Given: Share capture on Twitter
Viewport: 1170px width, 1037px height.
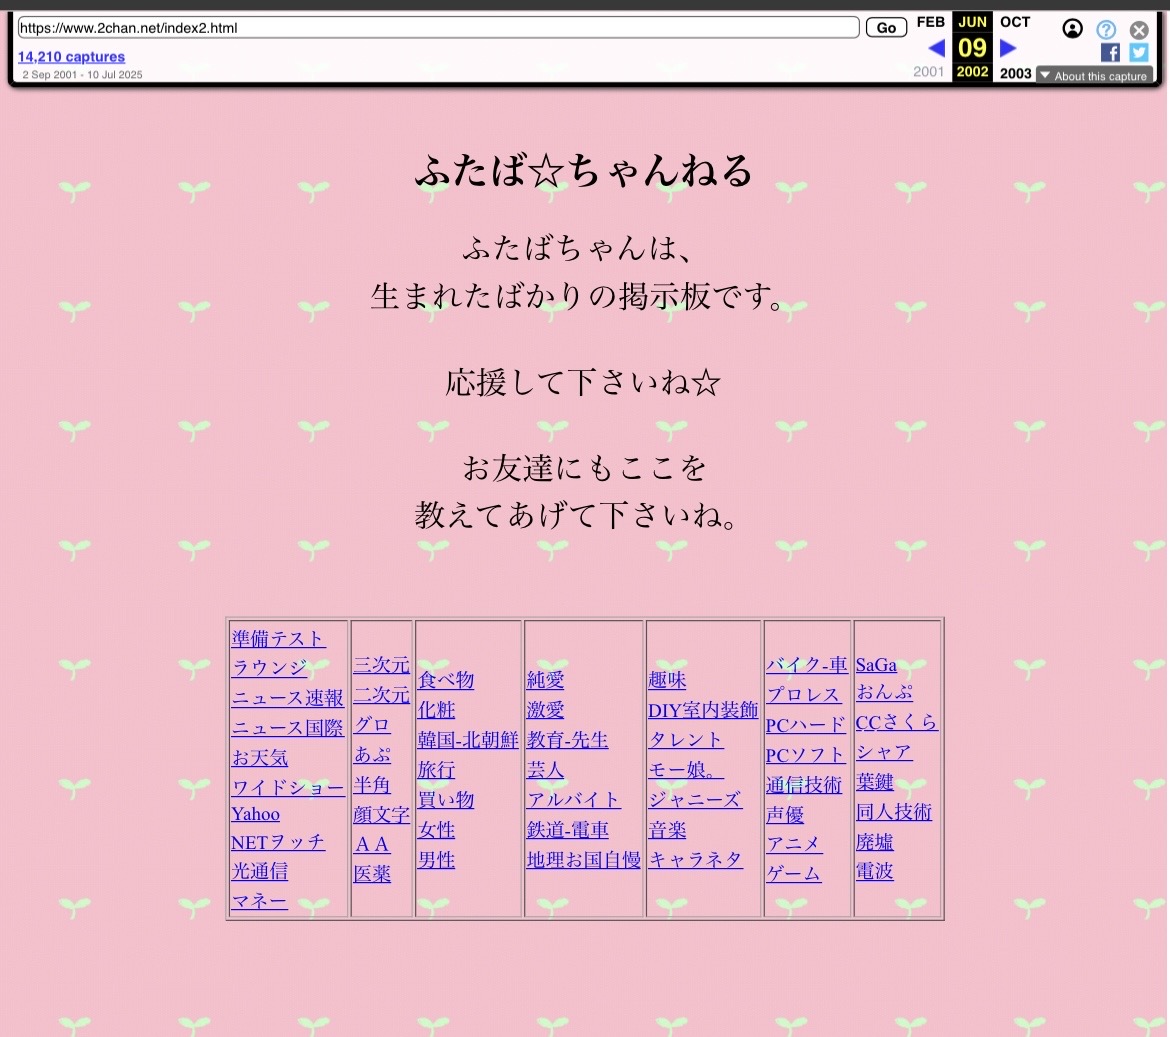Looking at the screenshot, I should pos(1139,52).
